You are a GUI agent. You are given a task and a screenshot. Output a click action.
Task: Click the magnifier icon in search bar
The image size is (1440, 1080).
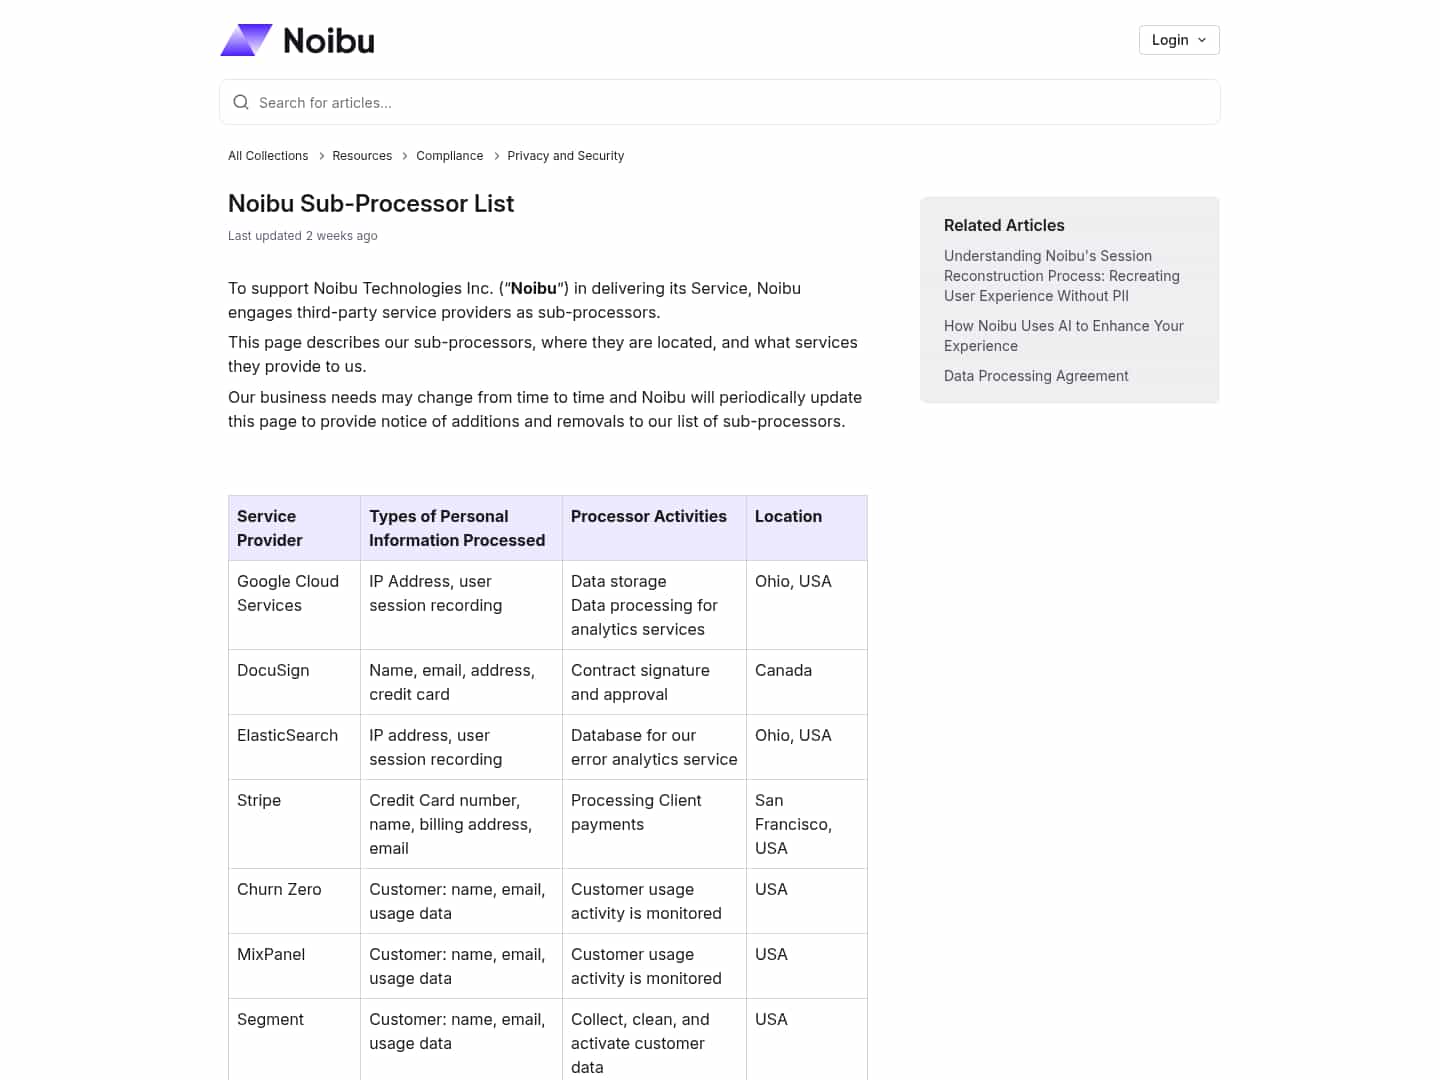[241, 102]
